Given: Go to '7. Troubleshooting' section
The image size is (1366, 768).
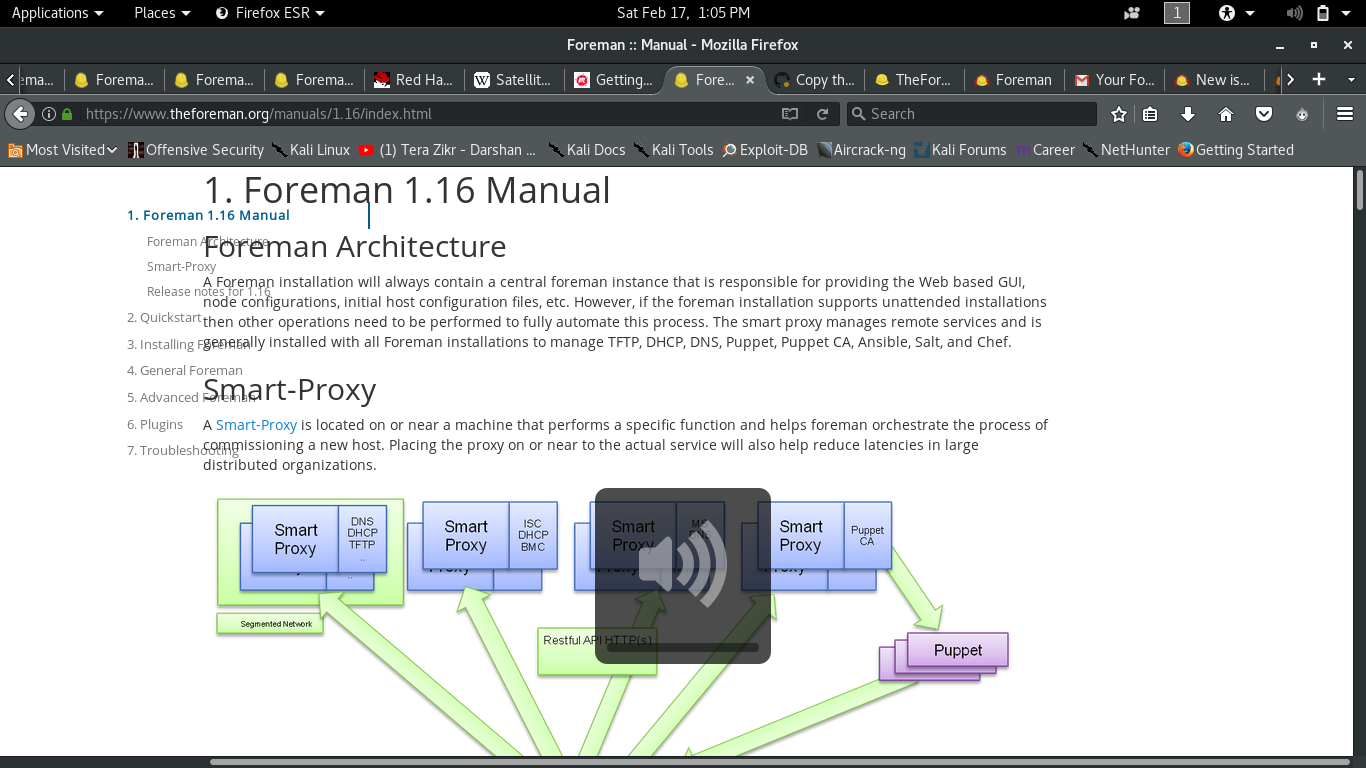Looking at the screenshot, I should tap(183, 450).
